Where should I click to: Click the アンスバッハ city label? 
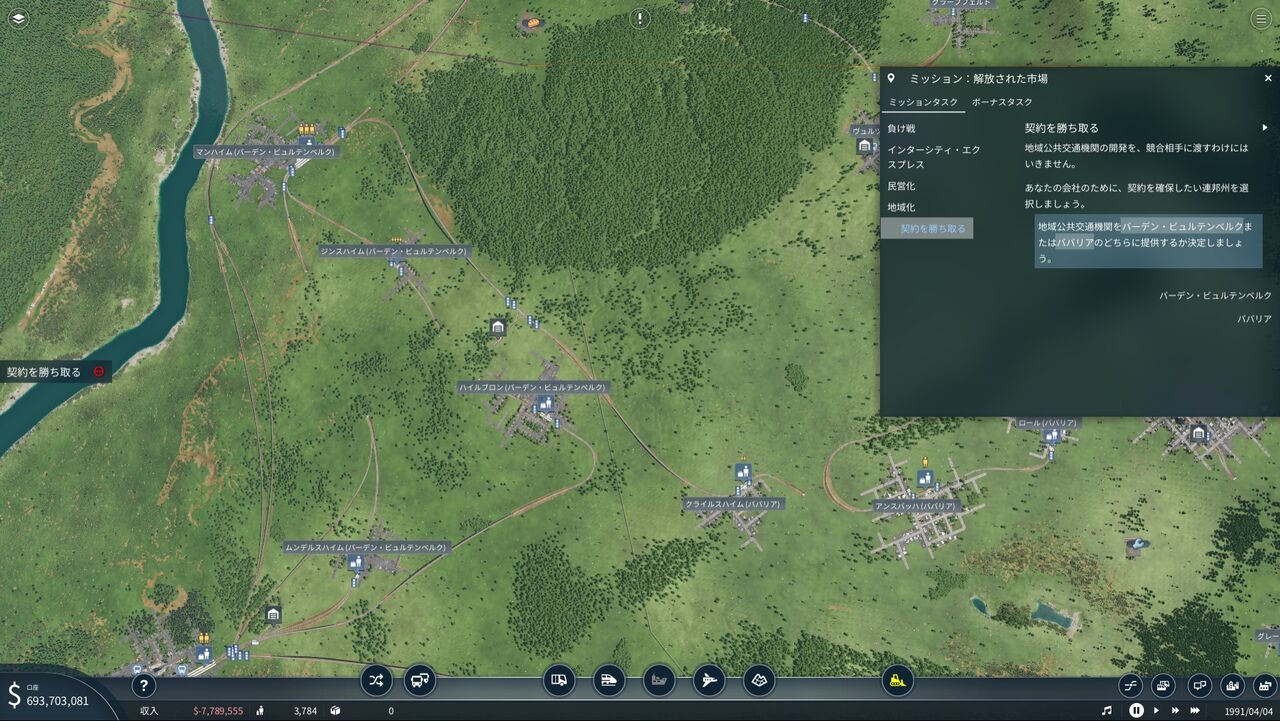click(x=916, y=507)
